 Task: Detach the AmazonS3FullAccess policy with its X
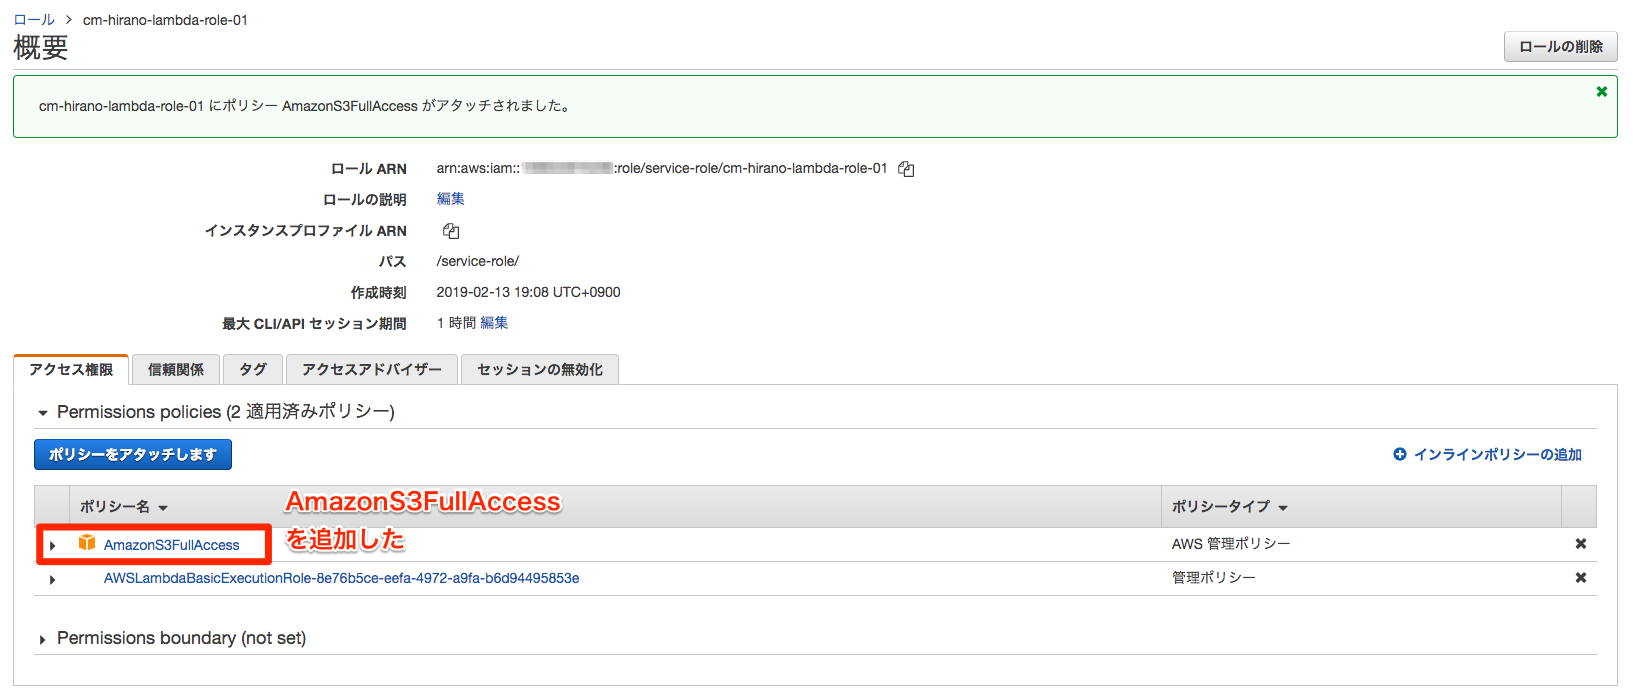coord(1581,544)
